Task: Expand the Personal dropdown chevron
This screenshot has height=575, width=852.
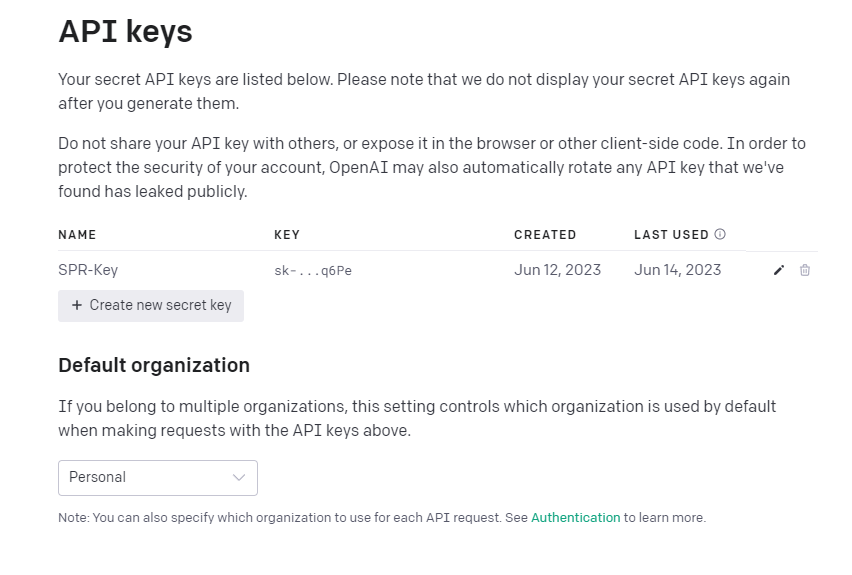Action: click(239, 478)
